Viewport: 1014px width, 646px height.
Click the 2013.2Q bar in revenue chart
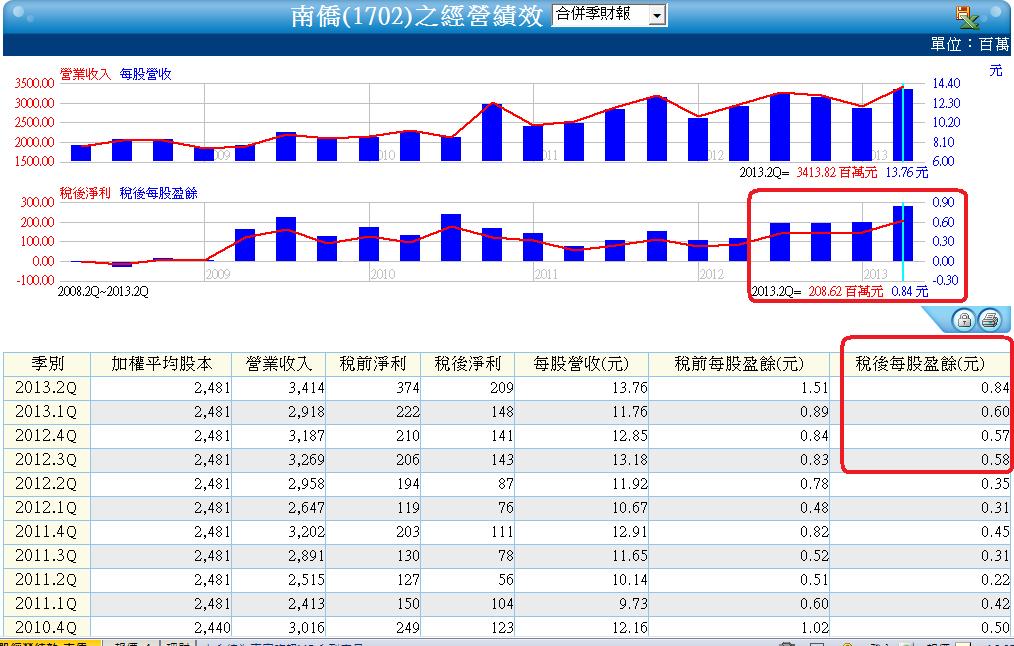903,125
